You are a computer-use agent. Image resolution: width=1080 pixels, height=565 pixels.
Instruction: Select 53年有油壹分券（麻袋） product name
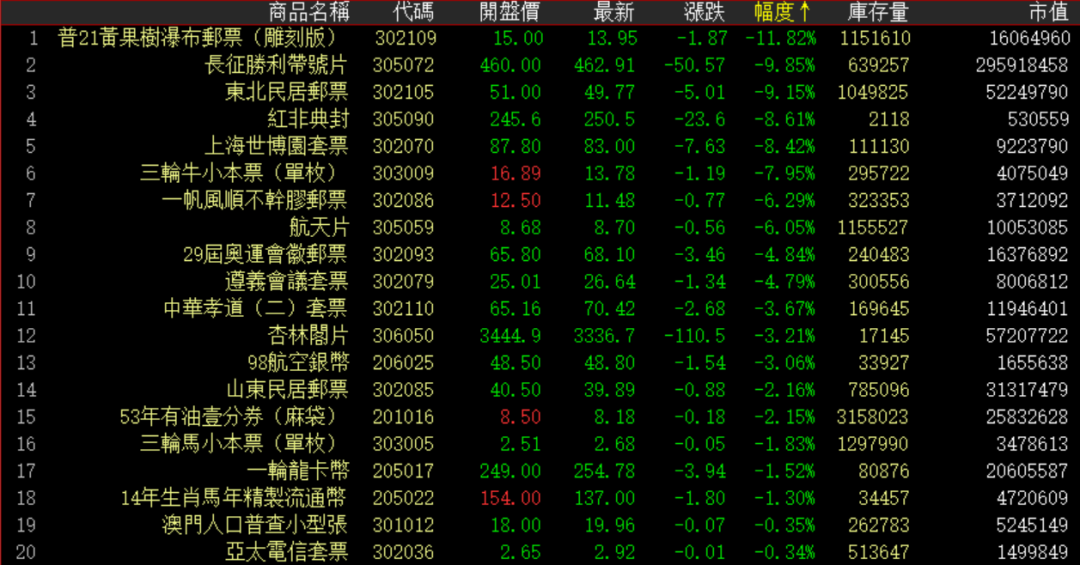229,417
